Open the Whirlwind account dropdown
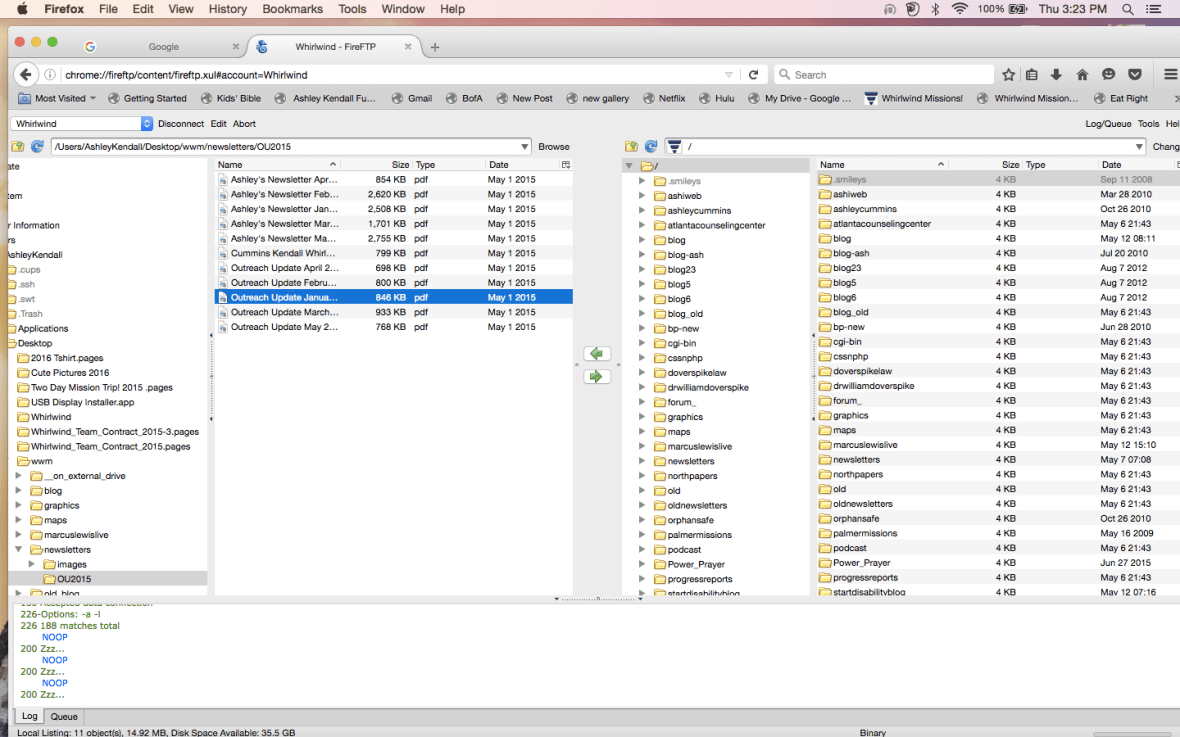The height and width of the screenshot is (737, 1180). [147, 124]
